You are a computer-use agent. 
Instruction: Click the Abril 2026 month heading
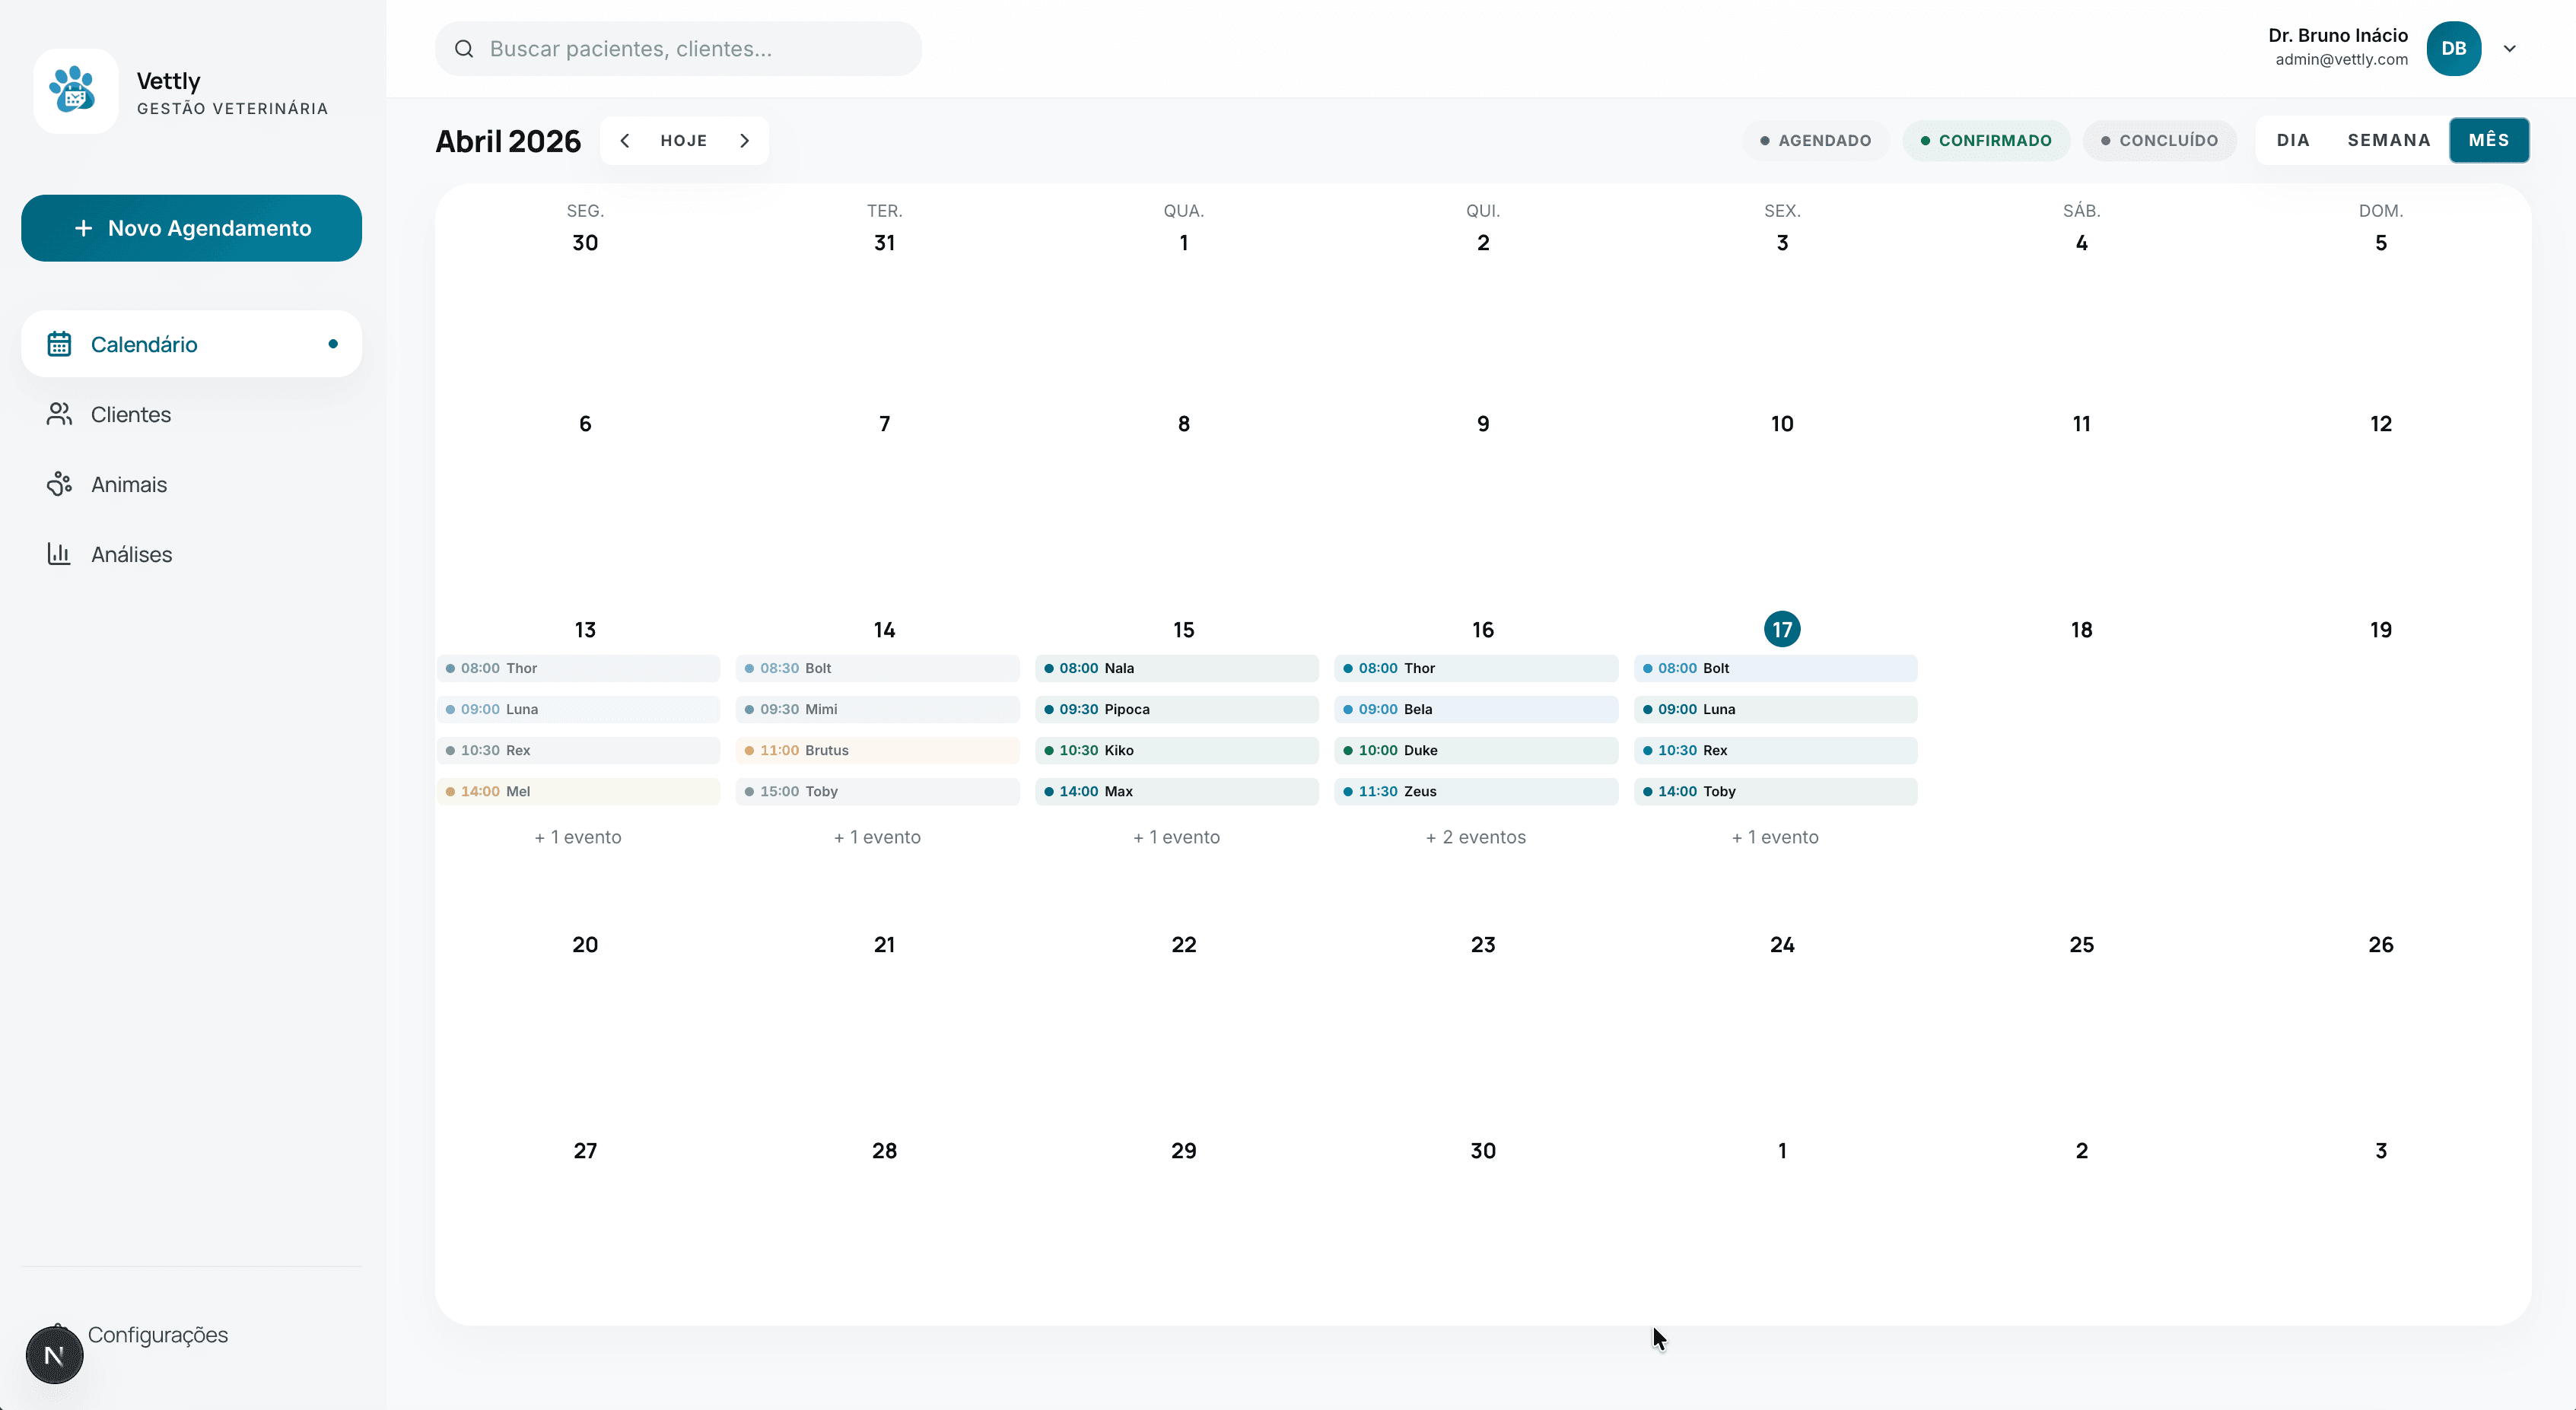point(508,141)
